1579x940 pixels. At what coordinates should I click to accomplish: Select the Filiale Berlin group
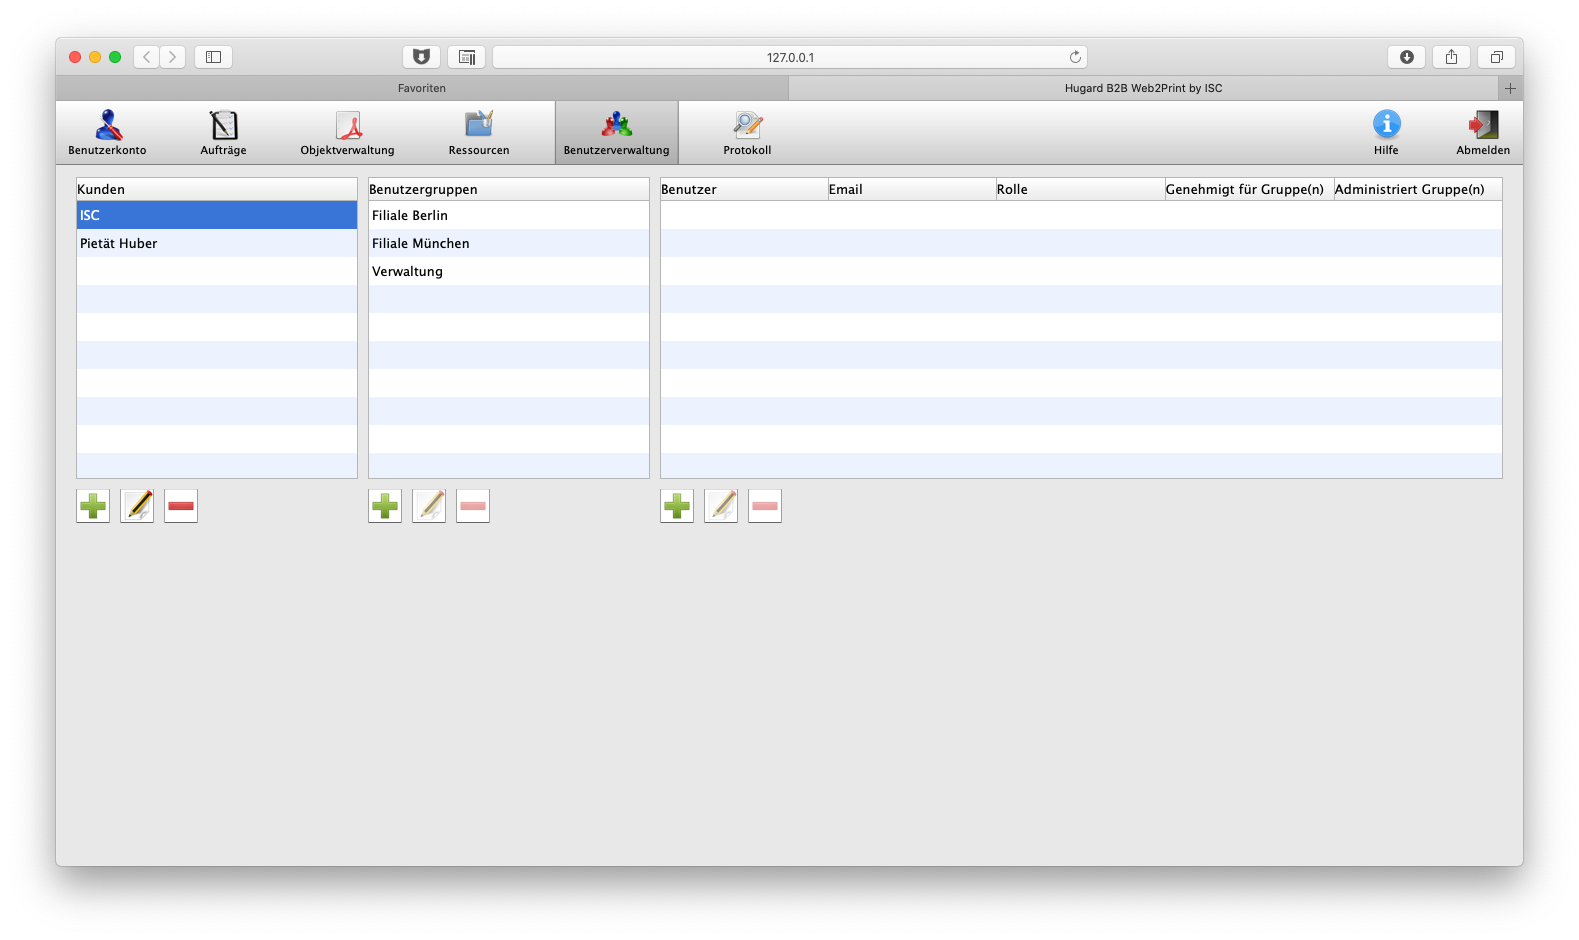tap(509, 215)
